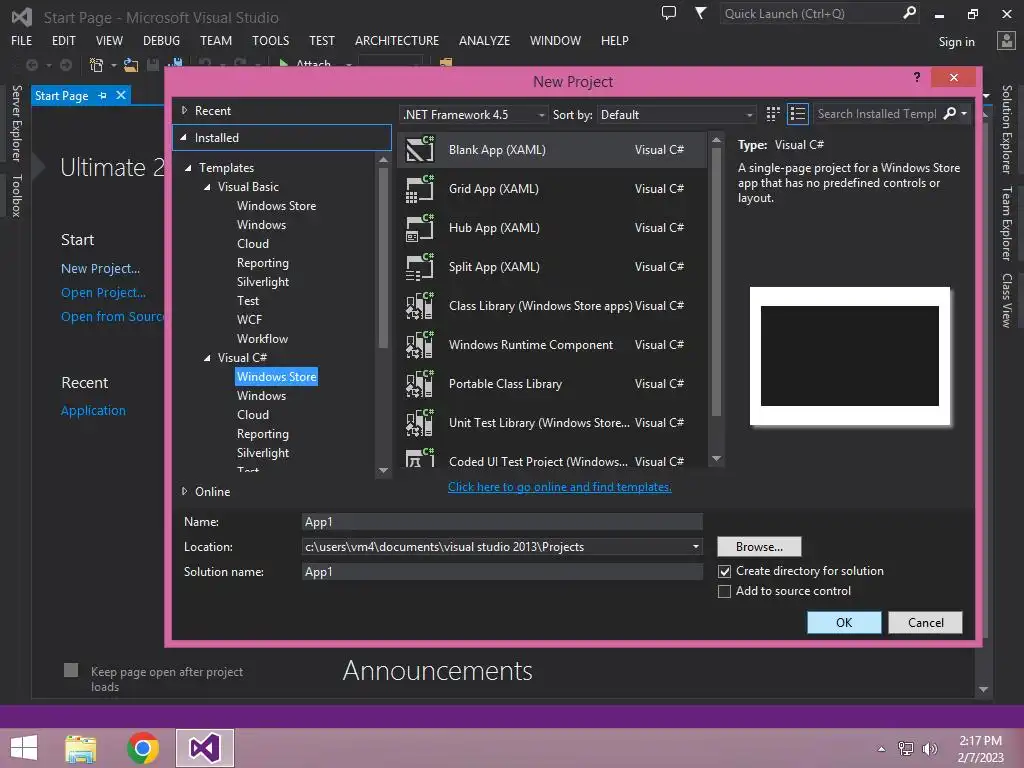This screenshot has height=768, width=1024.
Task: Click the Browse... button
Action: pos(759,547)
